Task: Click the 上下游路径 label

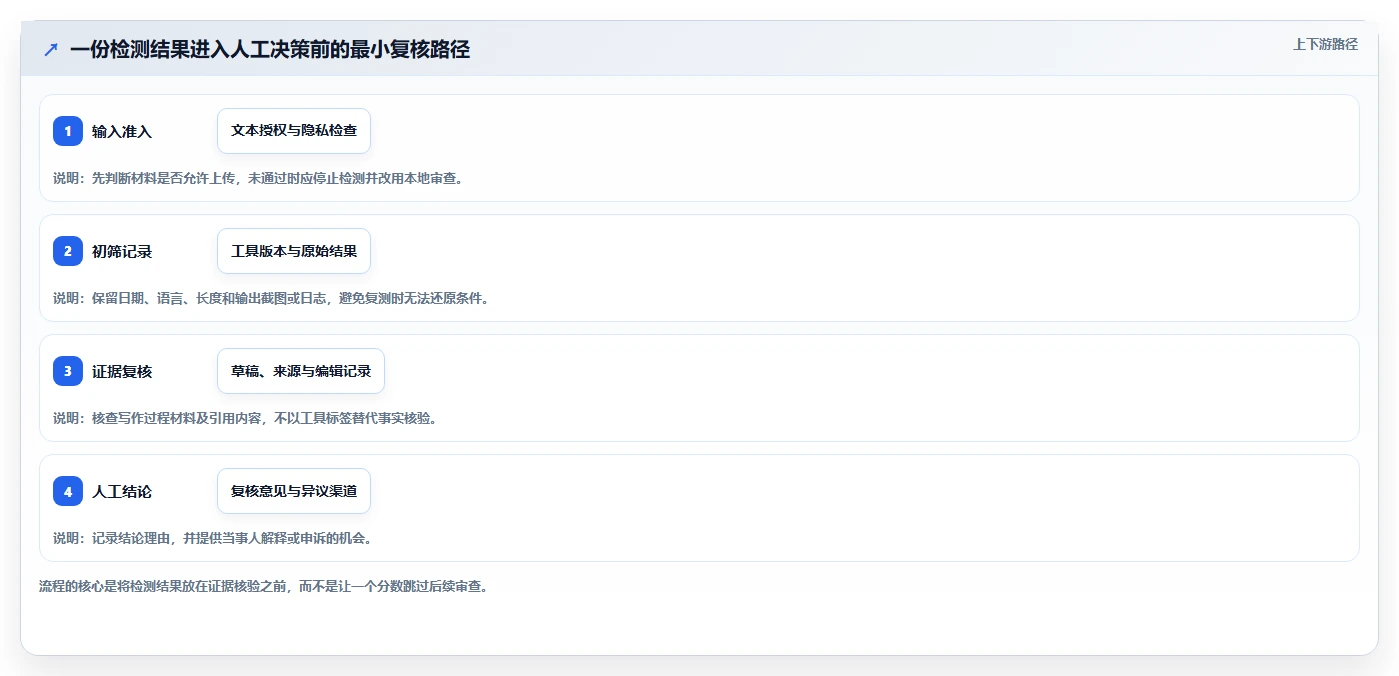Action: (x=1325, y=44)
